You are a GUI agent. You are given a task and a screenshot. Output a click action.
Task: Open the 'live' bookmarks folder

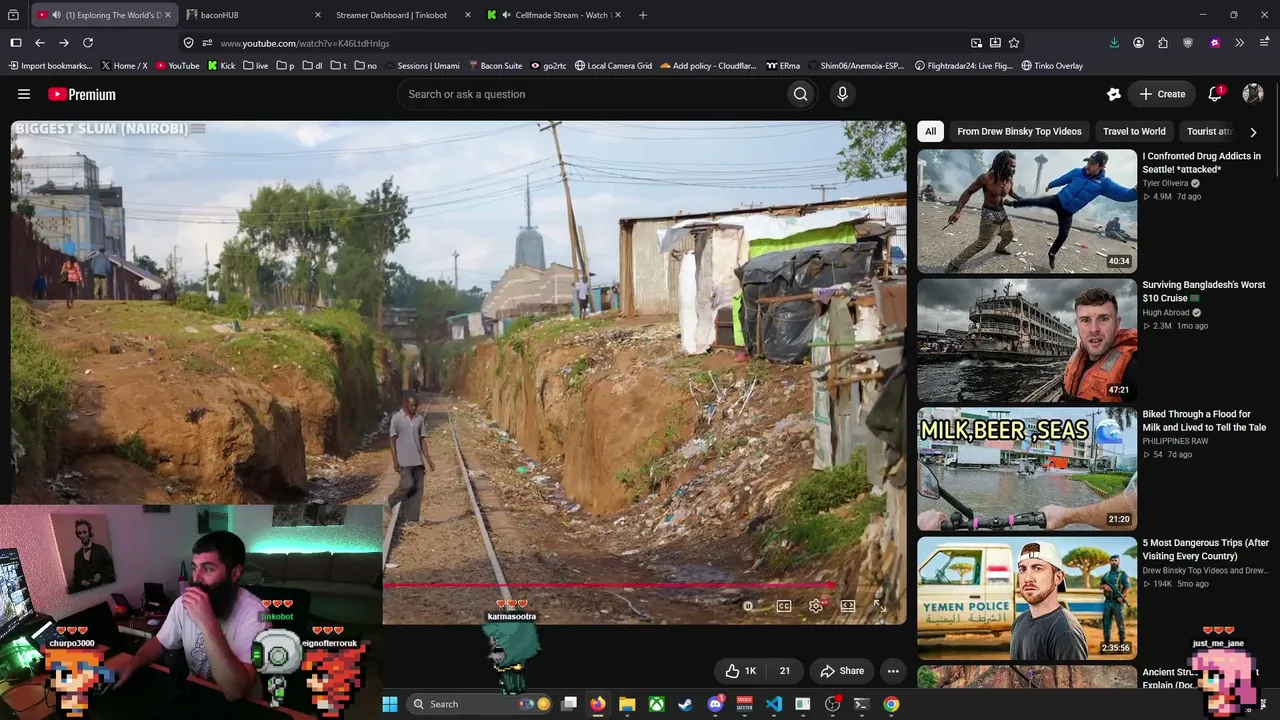[x=255, y=66]
